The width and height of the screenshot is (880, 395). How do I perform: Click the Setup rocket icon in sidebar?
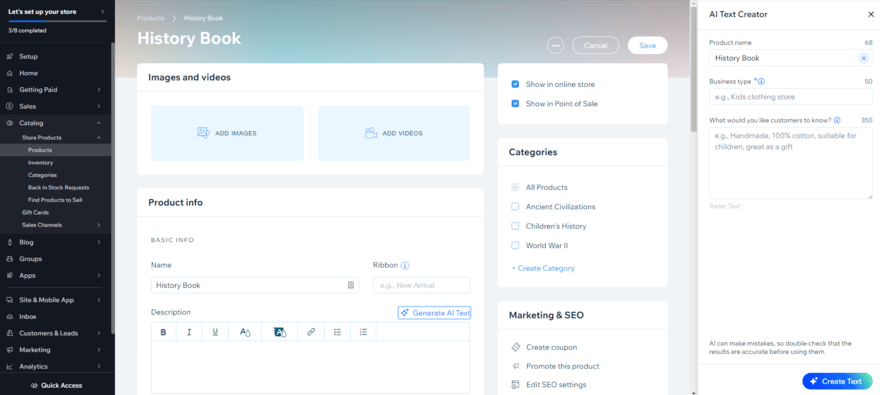point(10,57)
